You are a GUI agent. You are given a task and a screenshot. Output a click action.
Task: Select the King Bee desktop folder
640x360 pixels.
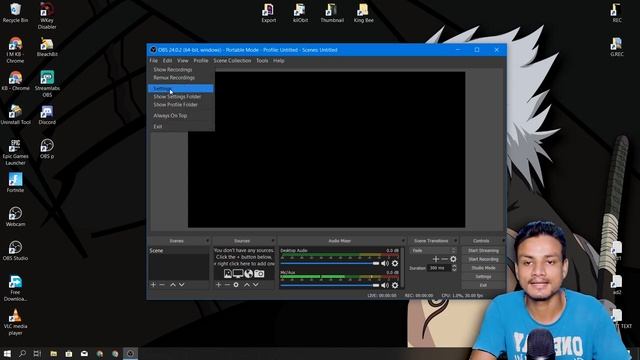[363, 13]
